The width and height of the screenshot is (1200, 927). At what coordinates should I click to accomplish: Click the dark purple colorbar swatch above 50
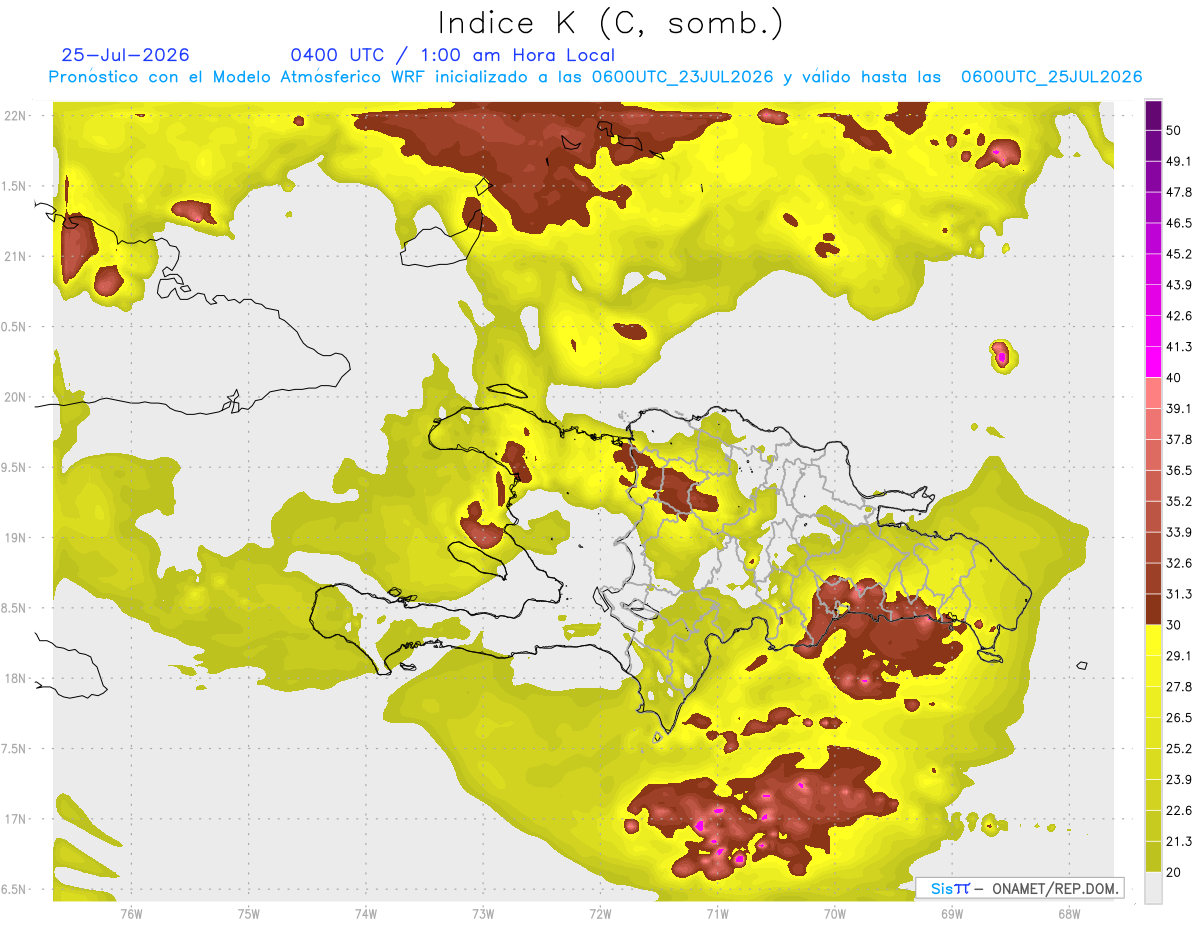1153,115
